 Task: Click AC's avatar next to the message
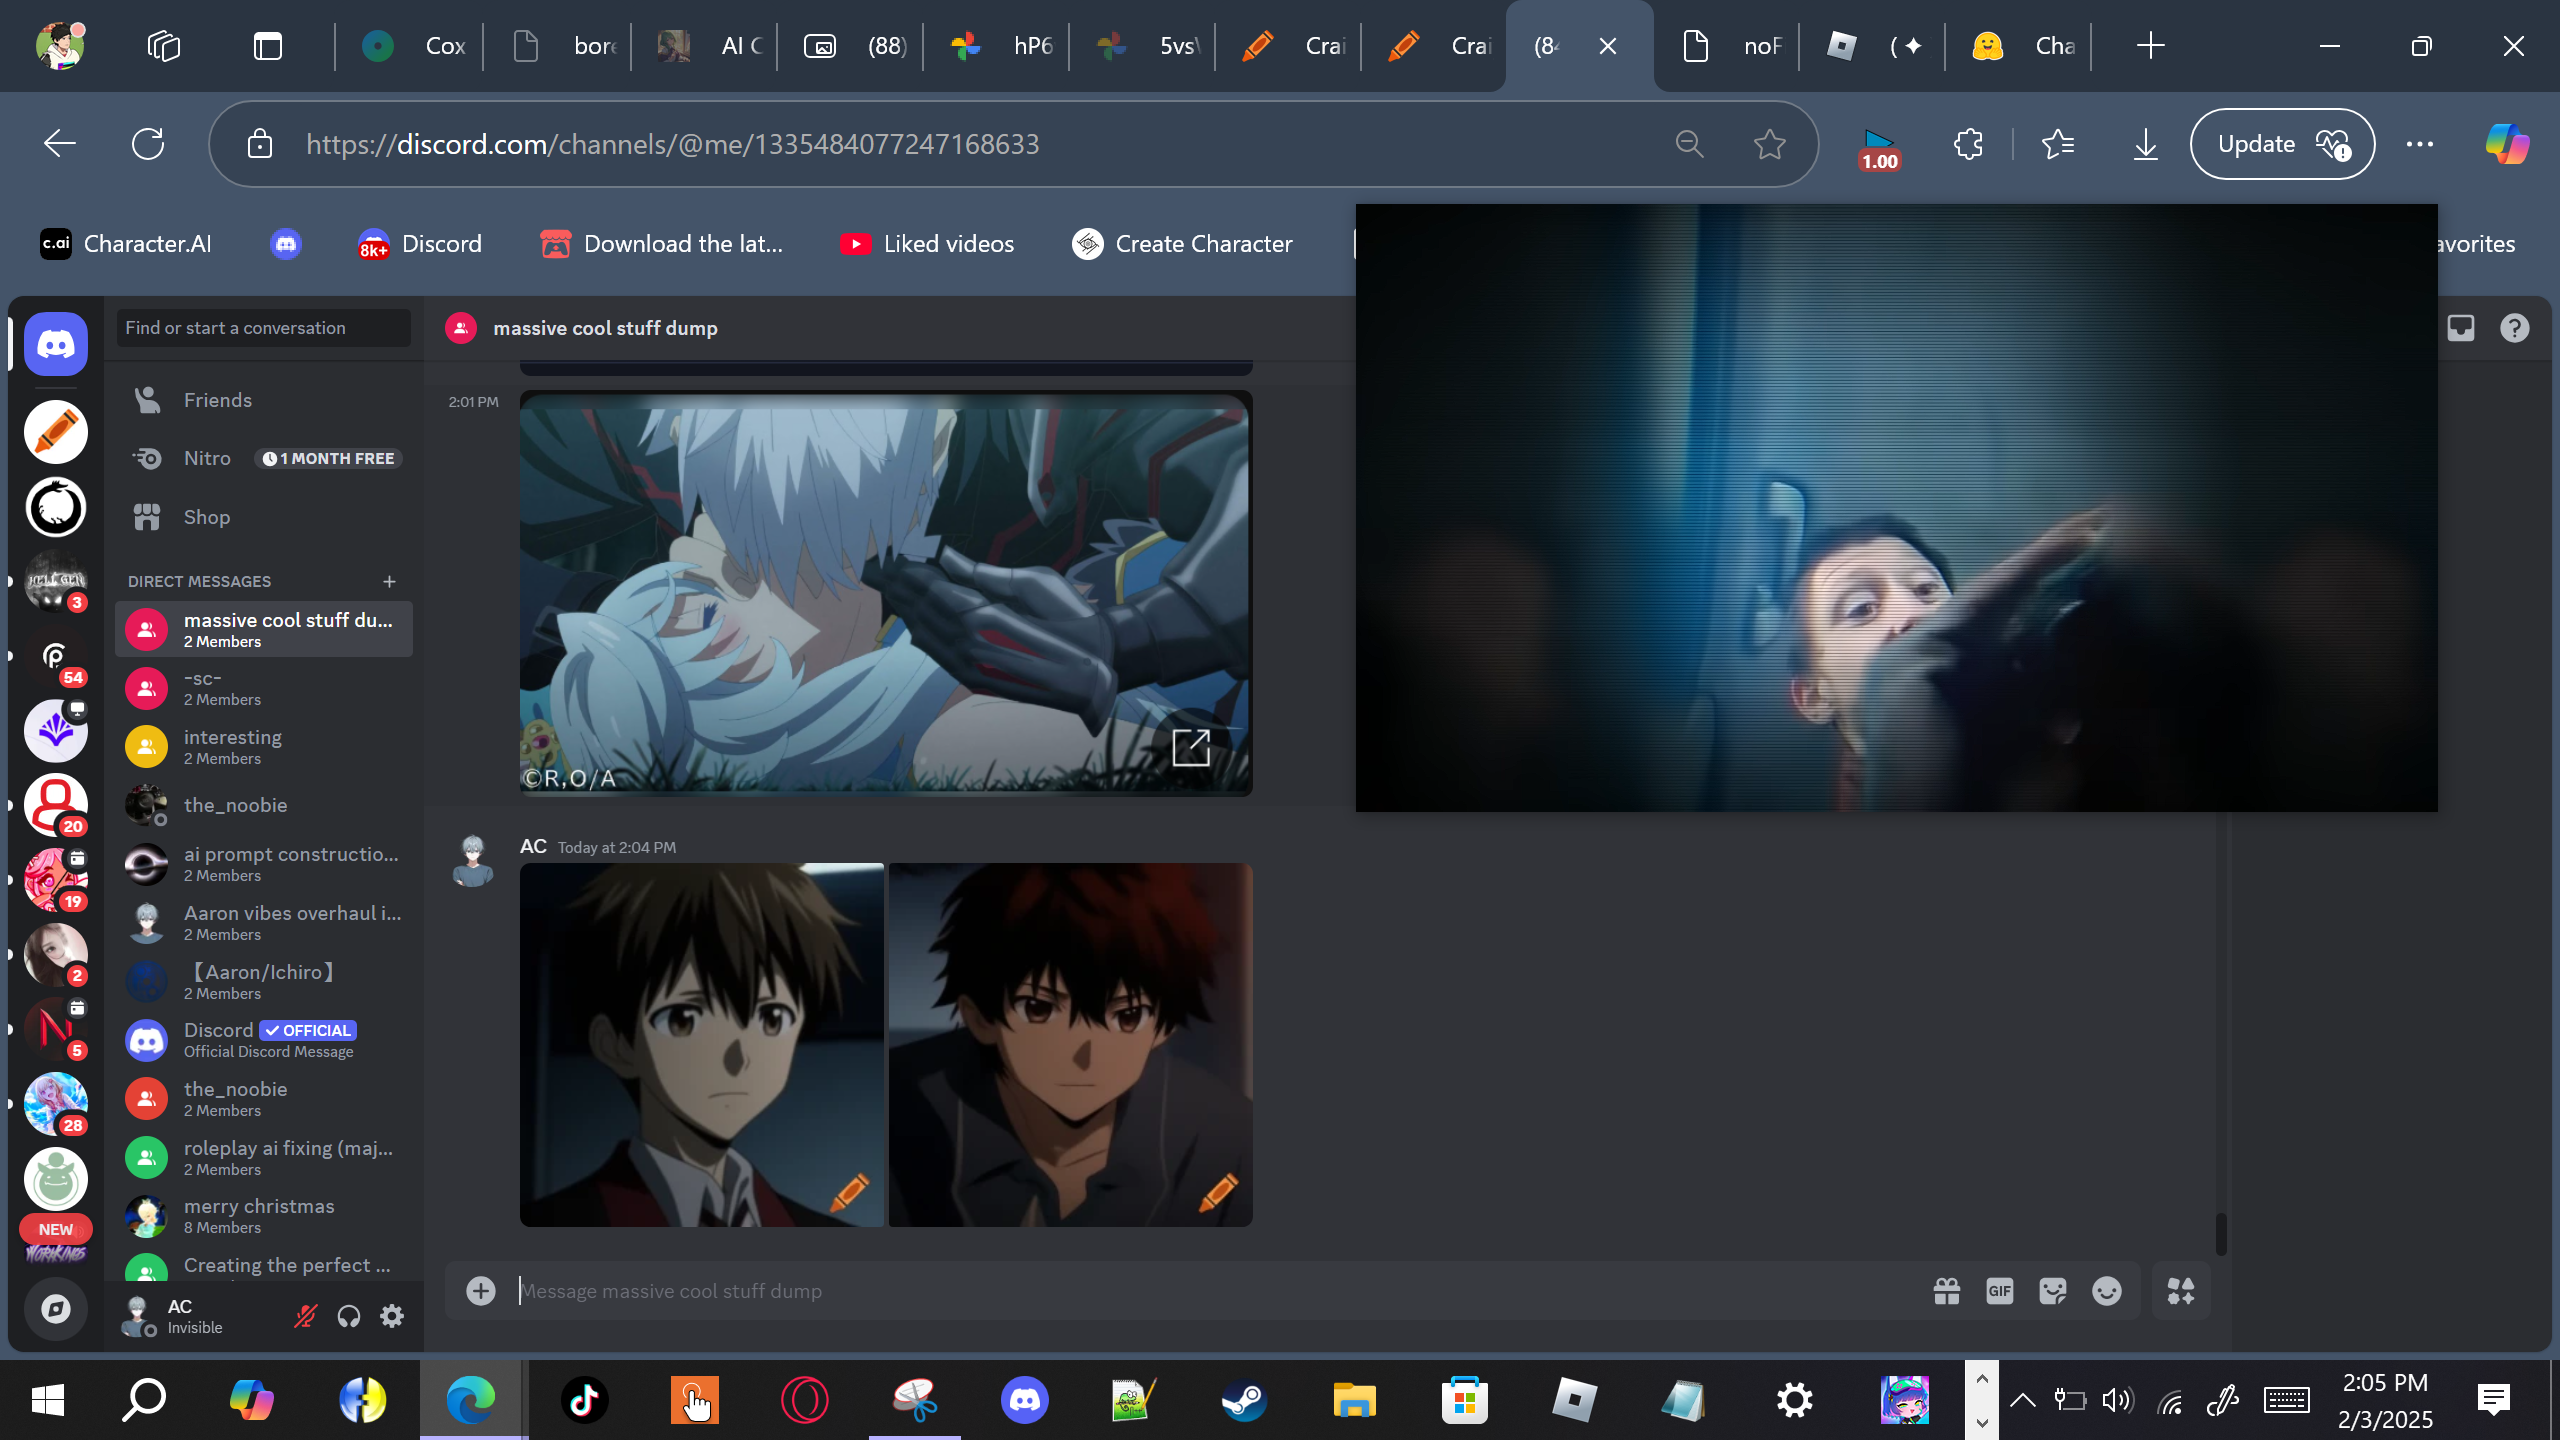473,861
